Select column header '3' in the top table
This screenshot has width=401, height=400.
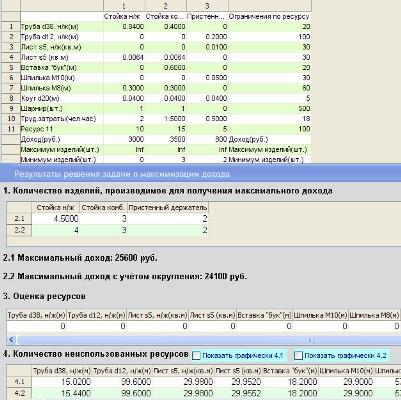207,6
